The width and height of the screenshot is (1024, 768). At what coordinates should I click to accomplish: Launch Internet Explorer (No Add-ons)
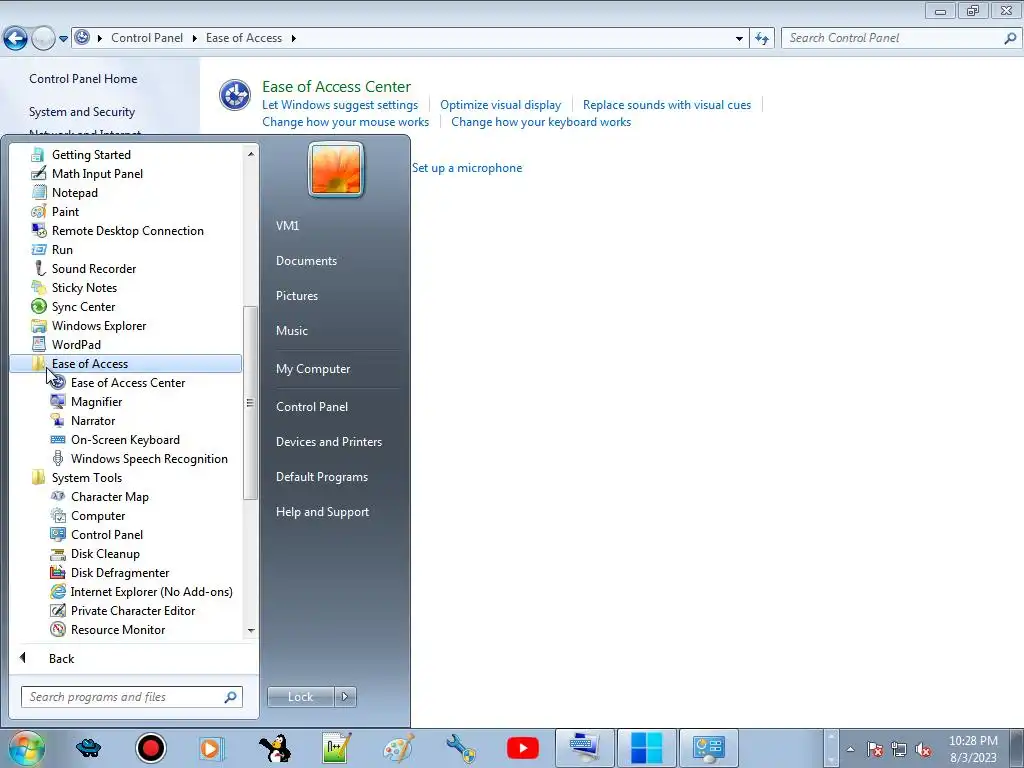(152, 591)
